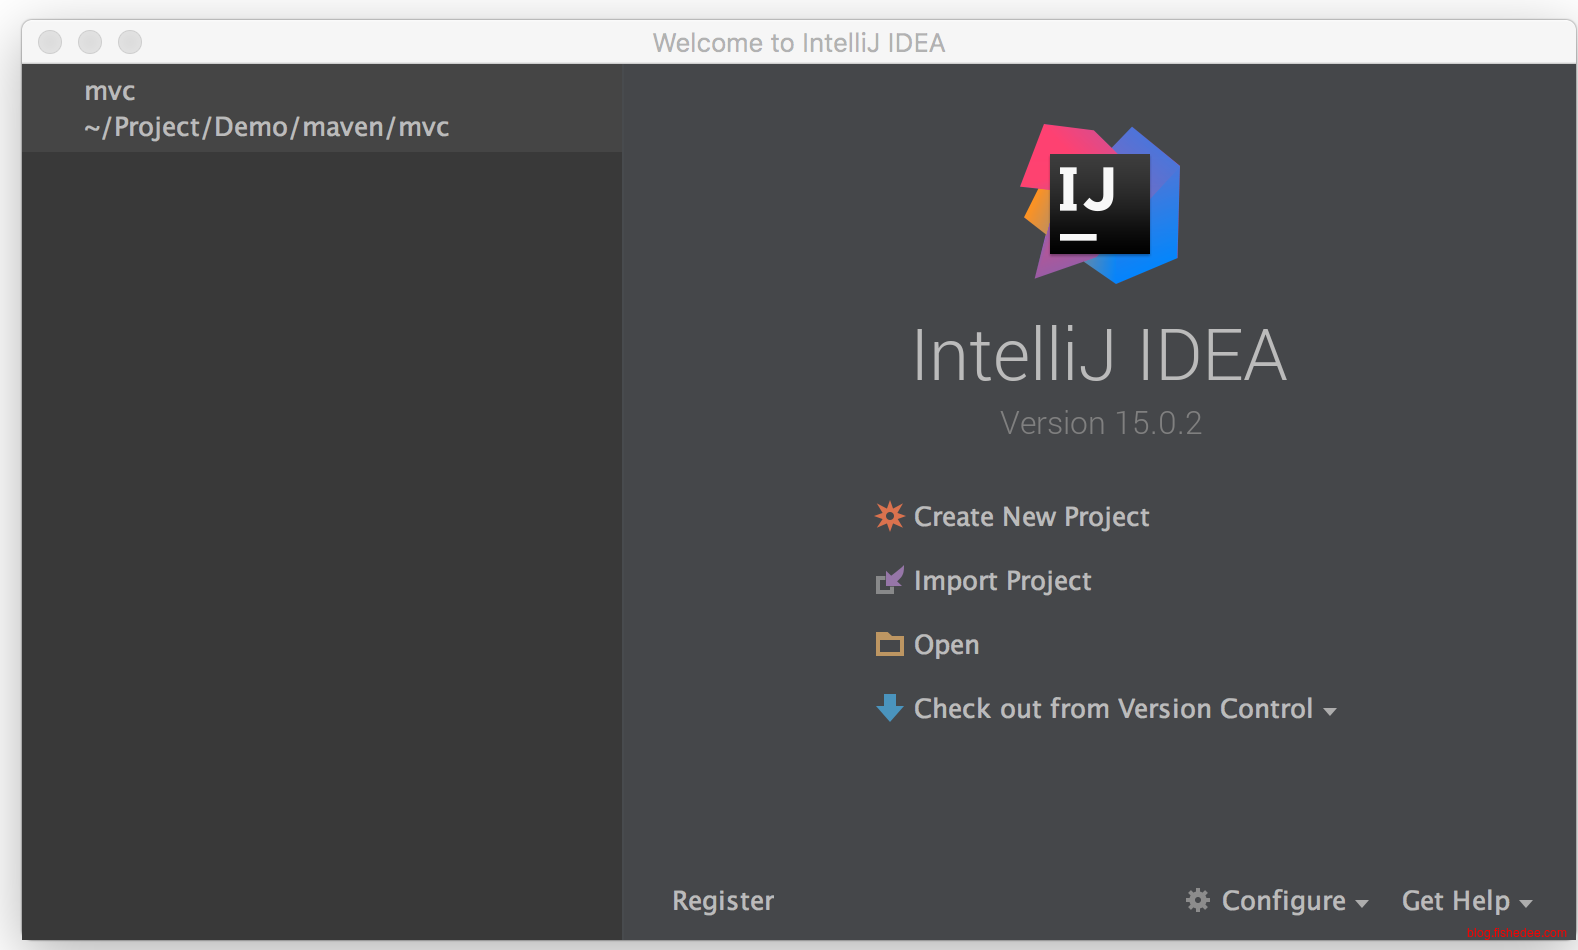Expand the arrow next to Configure

(x=1362, y=904)
